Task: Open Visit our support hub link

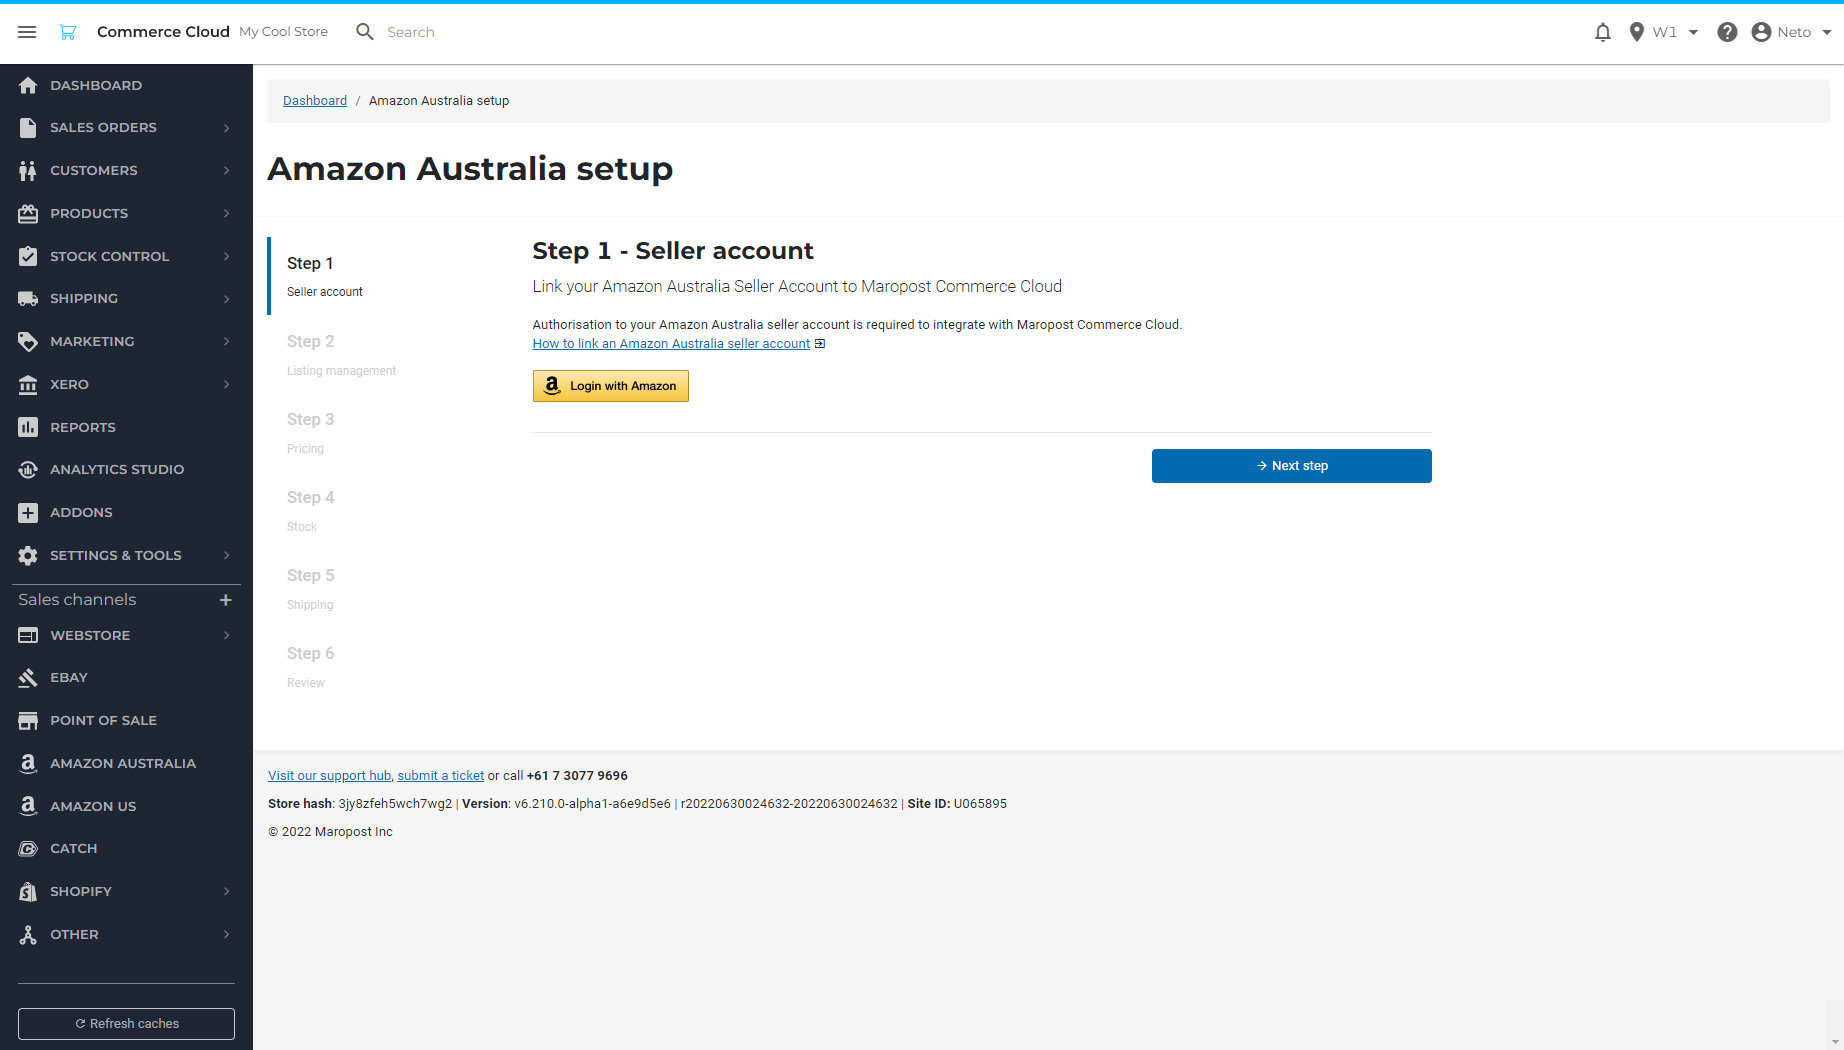Action: tap(329, 776)
